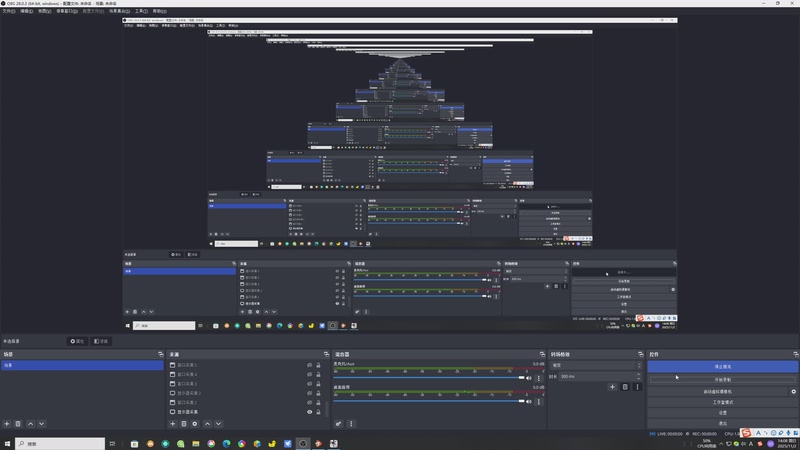
Task: Open Mic/Aux channel options three-dot menu
Action: click(538, 378)
